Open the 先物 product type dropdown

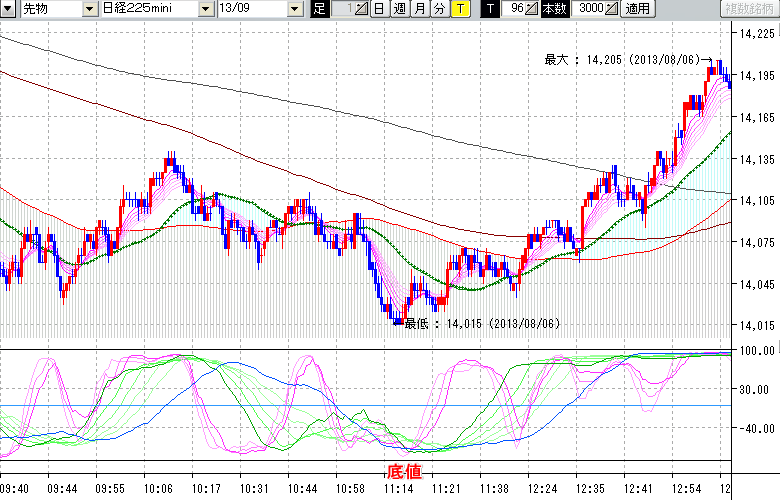[x=91, y=9]
